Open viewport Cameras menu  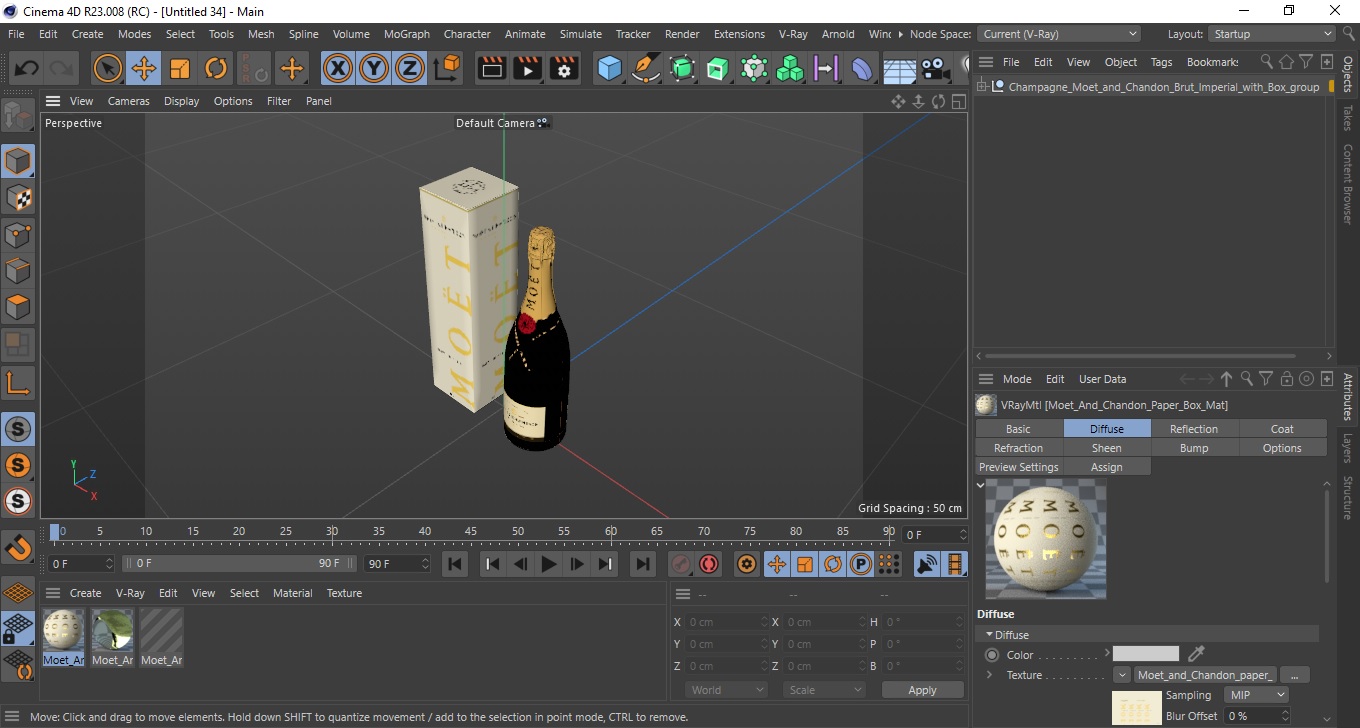click(129, 101)
